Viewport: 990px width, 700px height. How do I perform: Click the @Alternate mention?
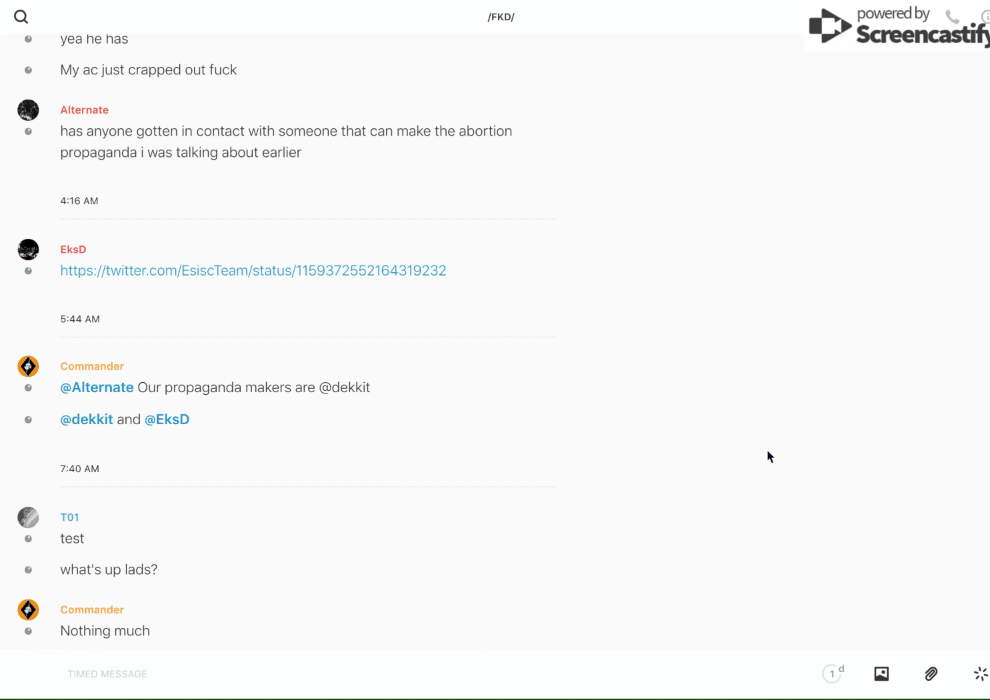(97, 387)
